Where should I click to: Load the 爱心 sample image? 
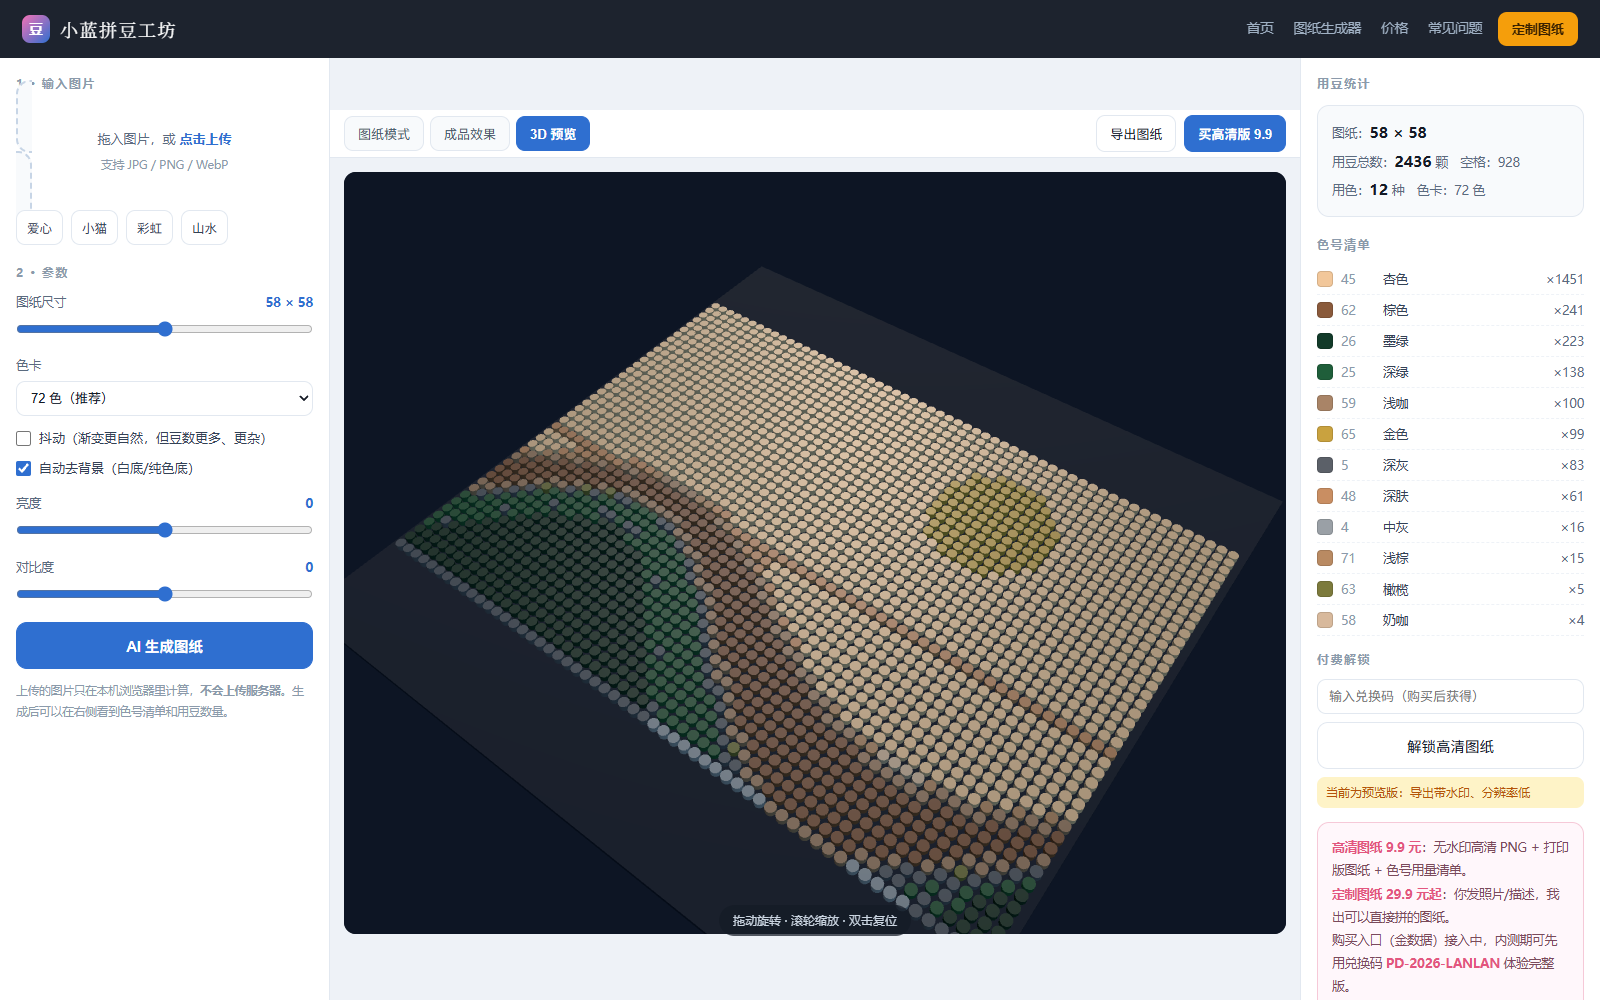point(40,228)
